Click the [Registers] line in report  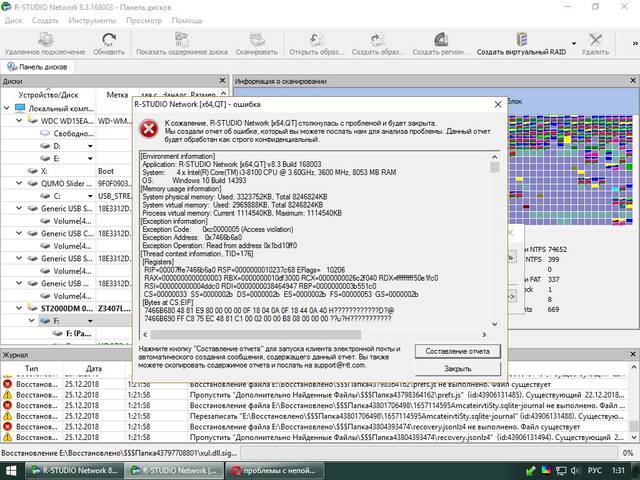158,262
